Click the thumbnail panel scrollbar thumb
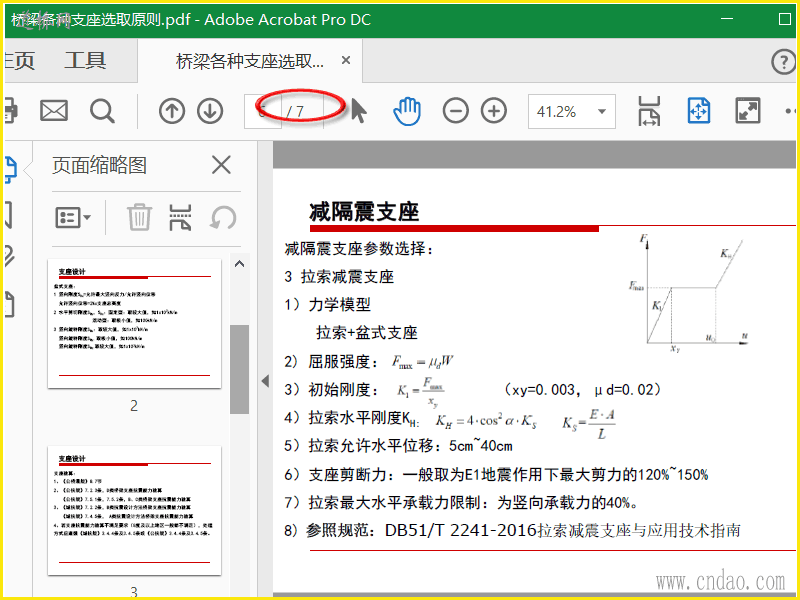Screen dimensions: 800x600 click(x=239, y=369)
